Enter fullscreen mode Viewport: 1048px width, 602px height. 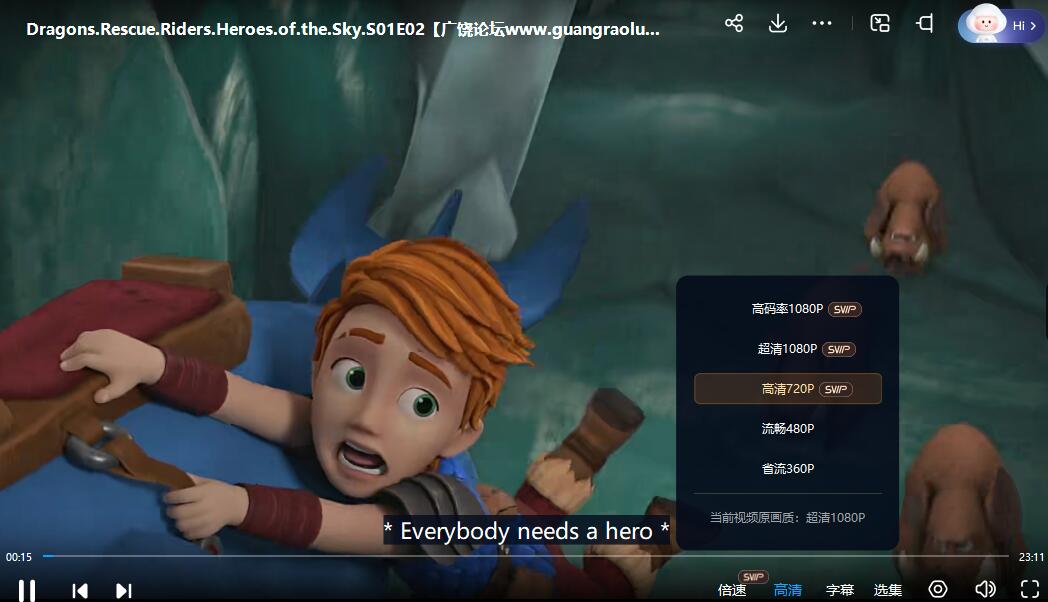pyautogui.click(x=1029, y=589)
